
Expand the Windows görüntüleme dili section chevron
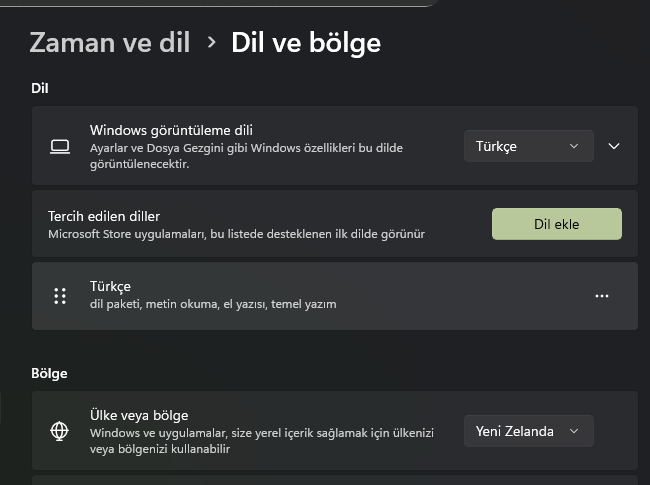coord(614,146)
